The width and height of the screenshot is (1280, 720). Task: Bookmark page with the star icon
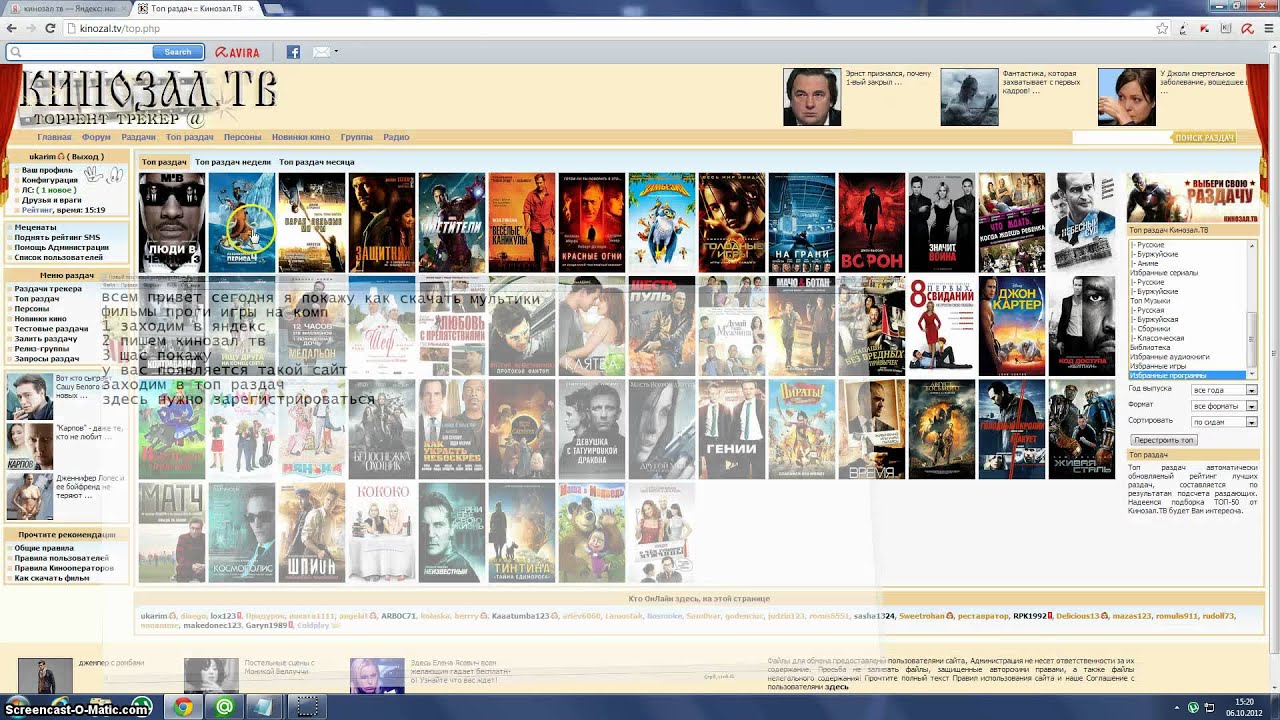point(1162,28)
